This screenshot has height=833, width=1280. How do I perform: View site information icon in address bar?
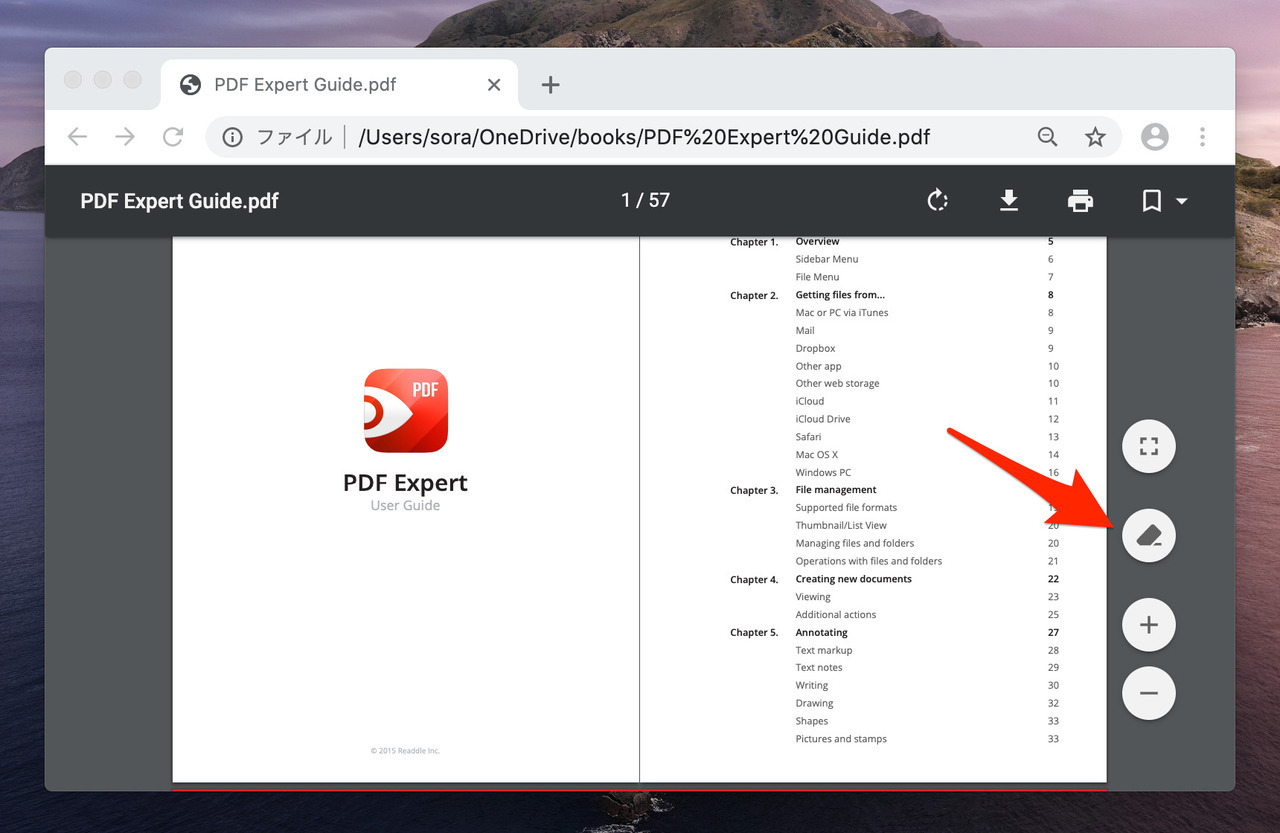pos(232,137)
